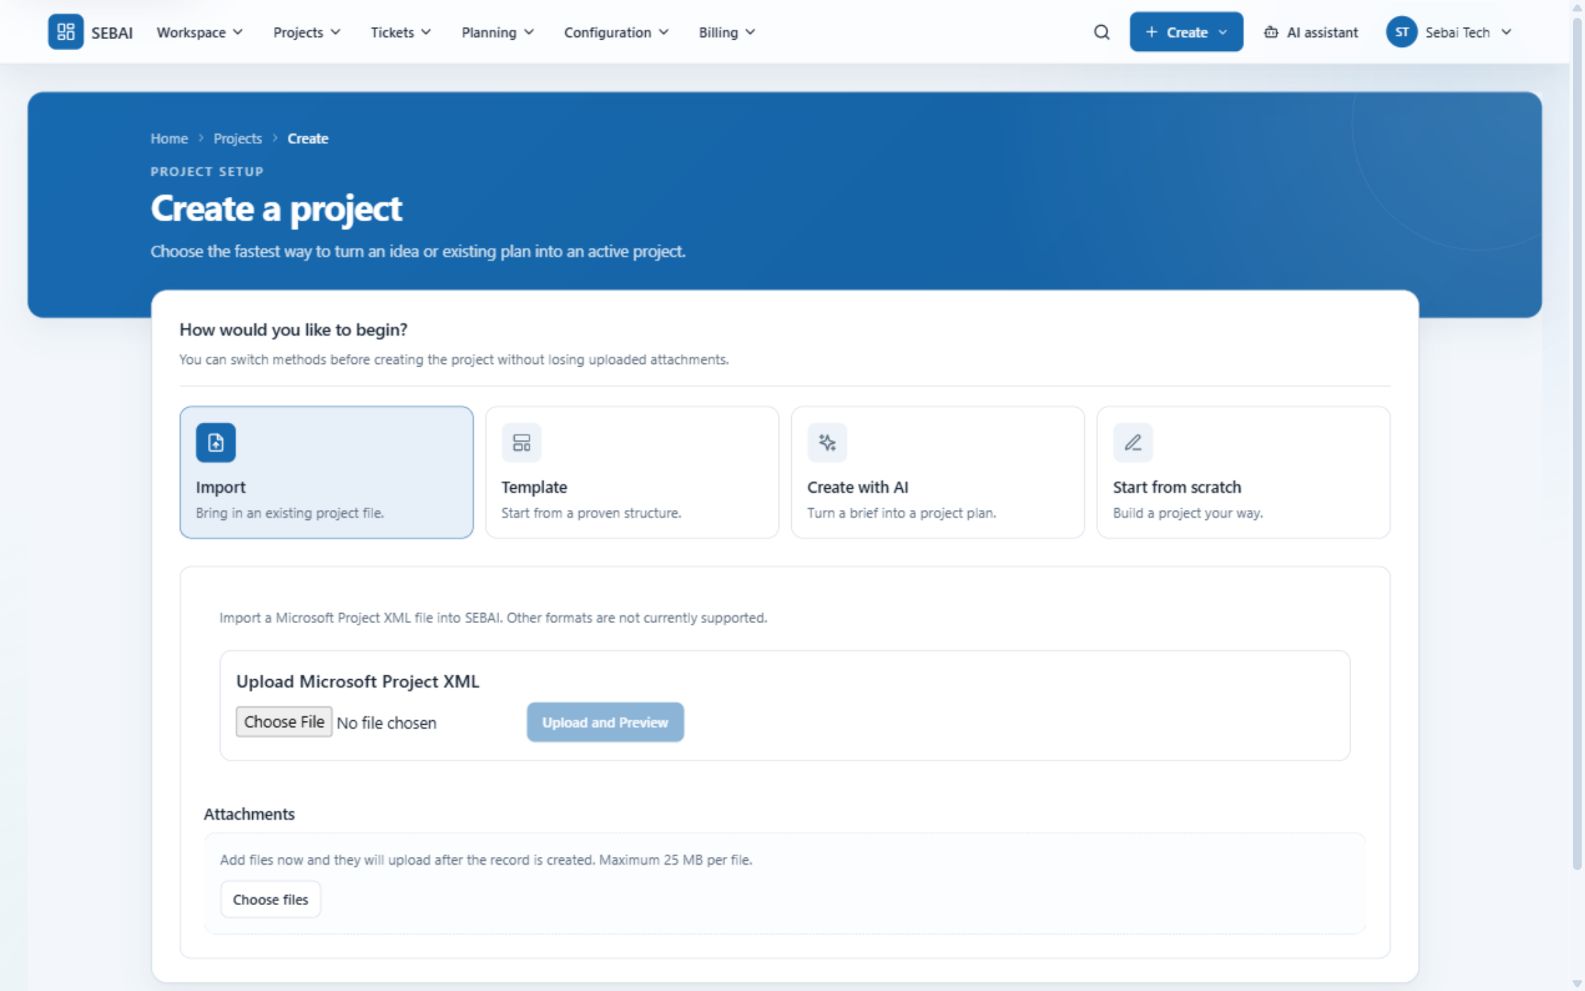Screen dimensions: 1585x991
Task: Go to Home breadcrumb link
Action: pos(169,139)
